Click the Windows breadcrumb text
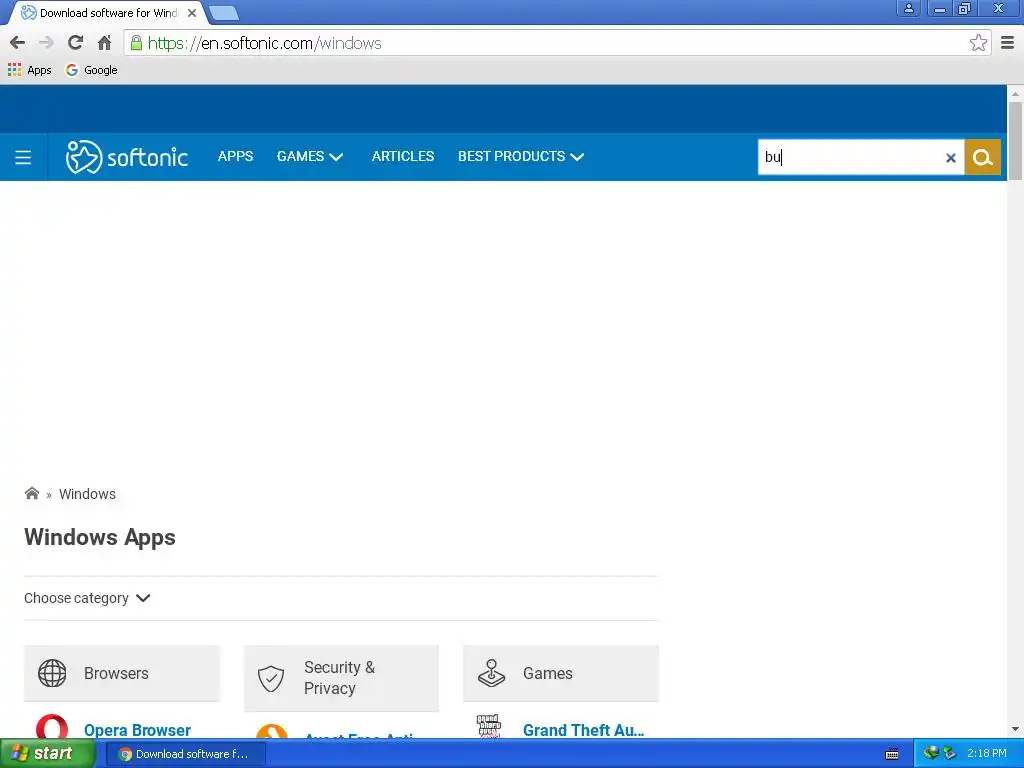Screen dimensions: 1024x768 pyautogui.click(x=88, y=494)
